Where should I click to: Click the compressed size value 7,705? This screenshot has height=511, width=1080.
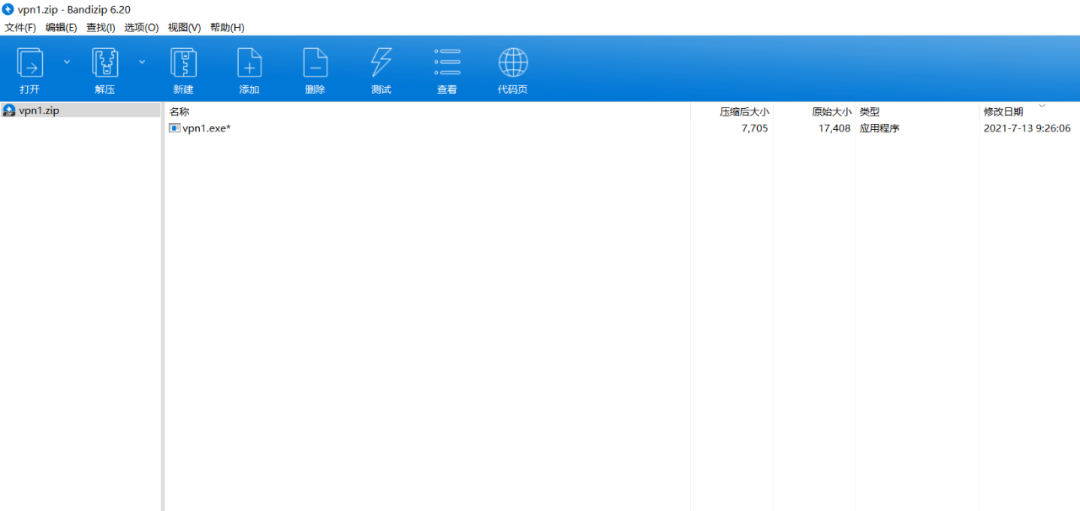coord(754,128)
